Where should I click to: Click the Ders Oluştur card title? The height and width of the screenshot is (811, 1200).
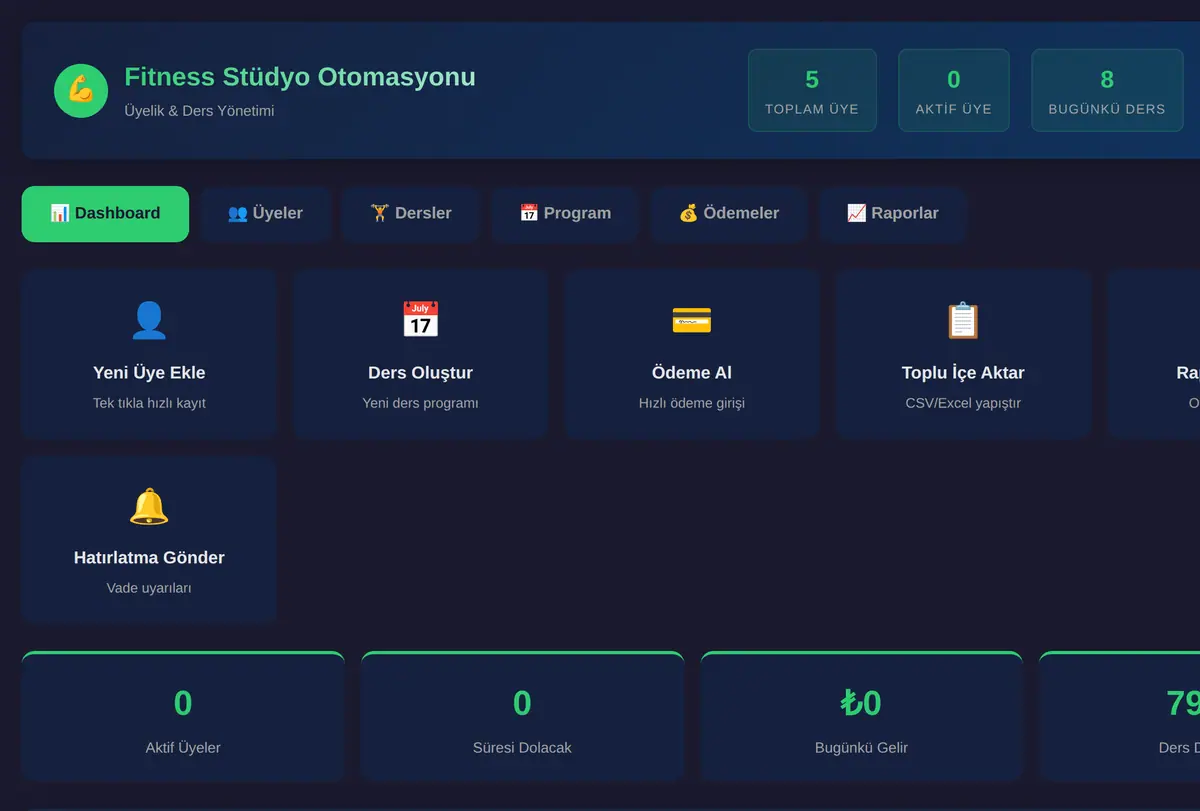click(420, 373)
